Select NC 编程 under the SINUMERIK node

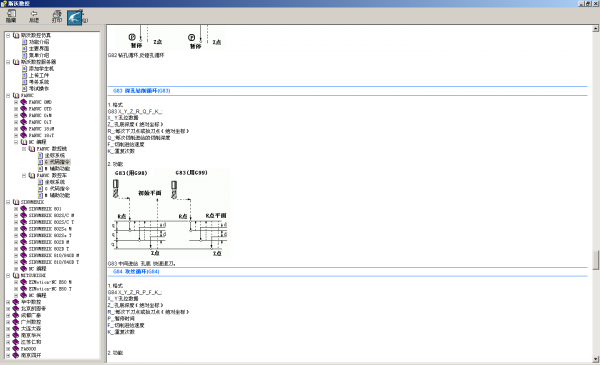click(38, 269)
